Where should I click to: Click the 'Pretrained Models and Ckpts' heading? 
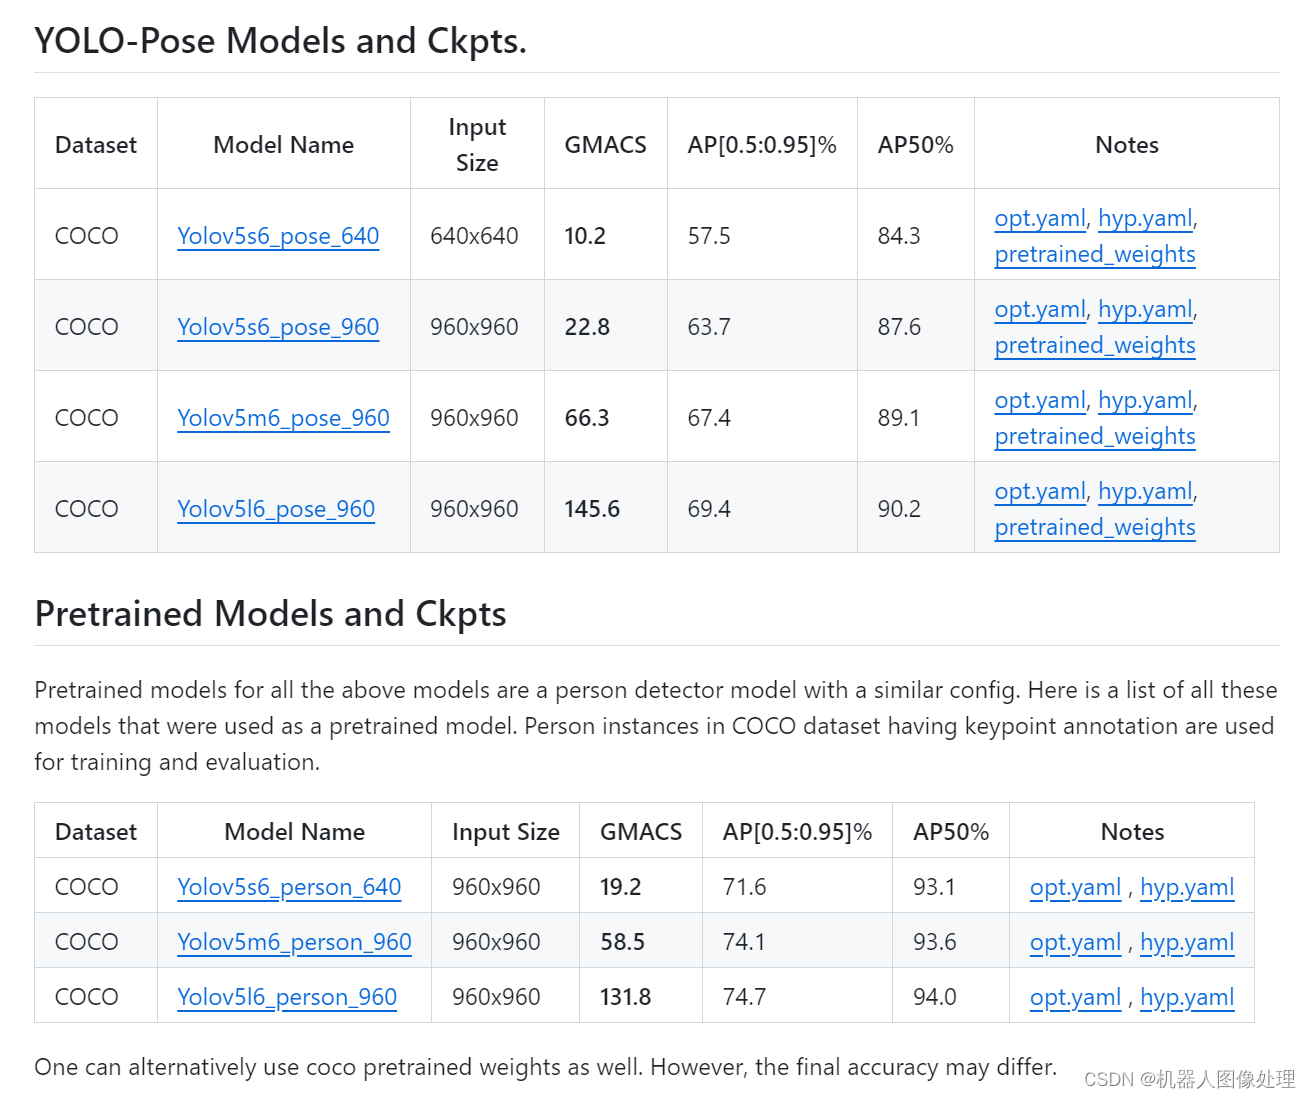(x=270, y=614)
